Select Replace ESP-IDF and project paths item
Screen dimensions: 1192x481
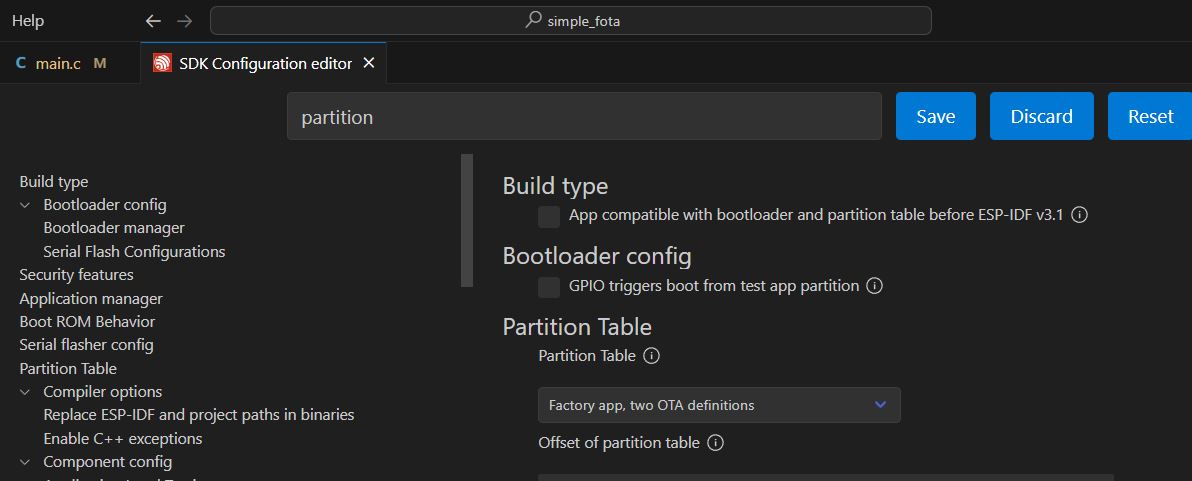(198, 415)
